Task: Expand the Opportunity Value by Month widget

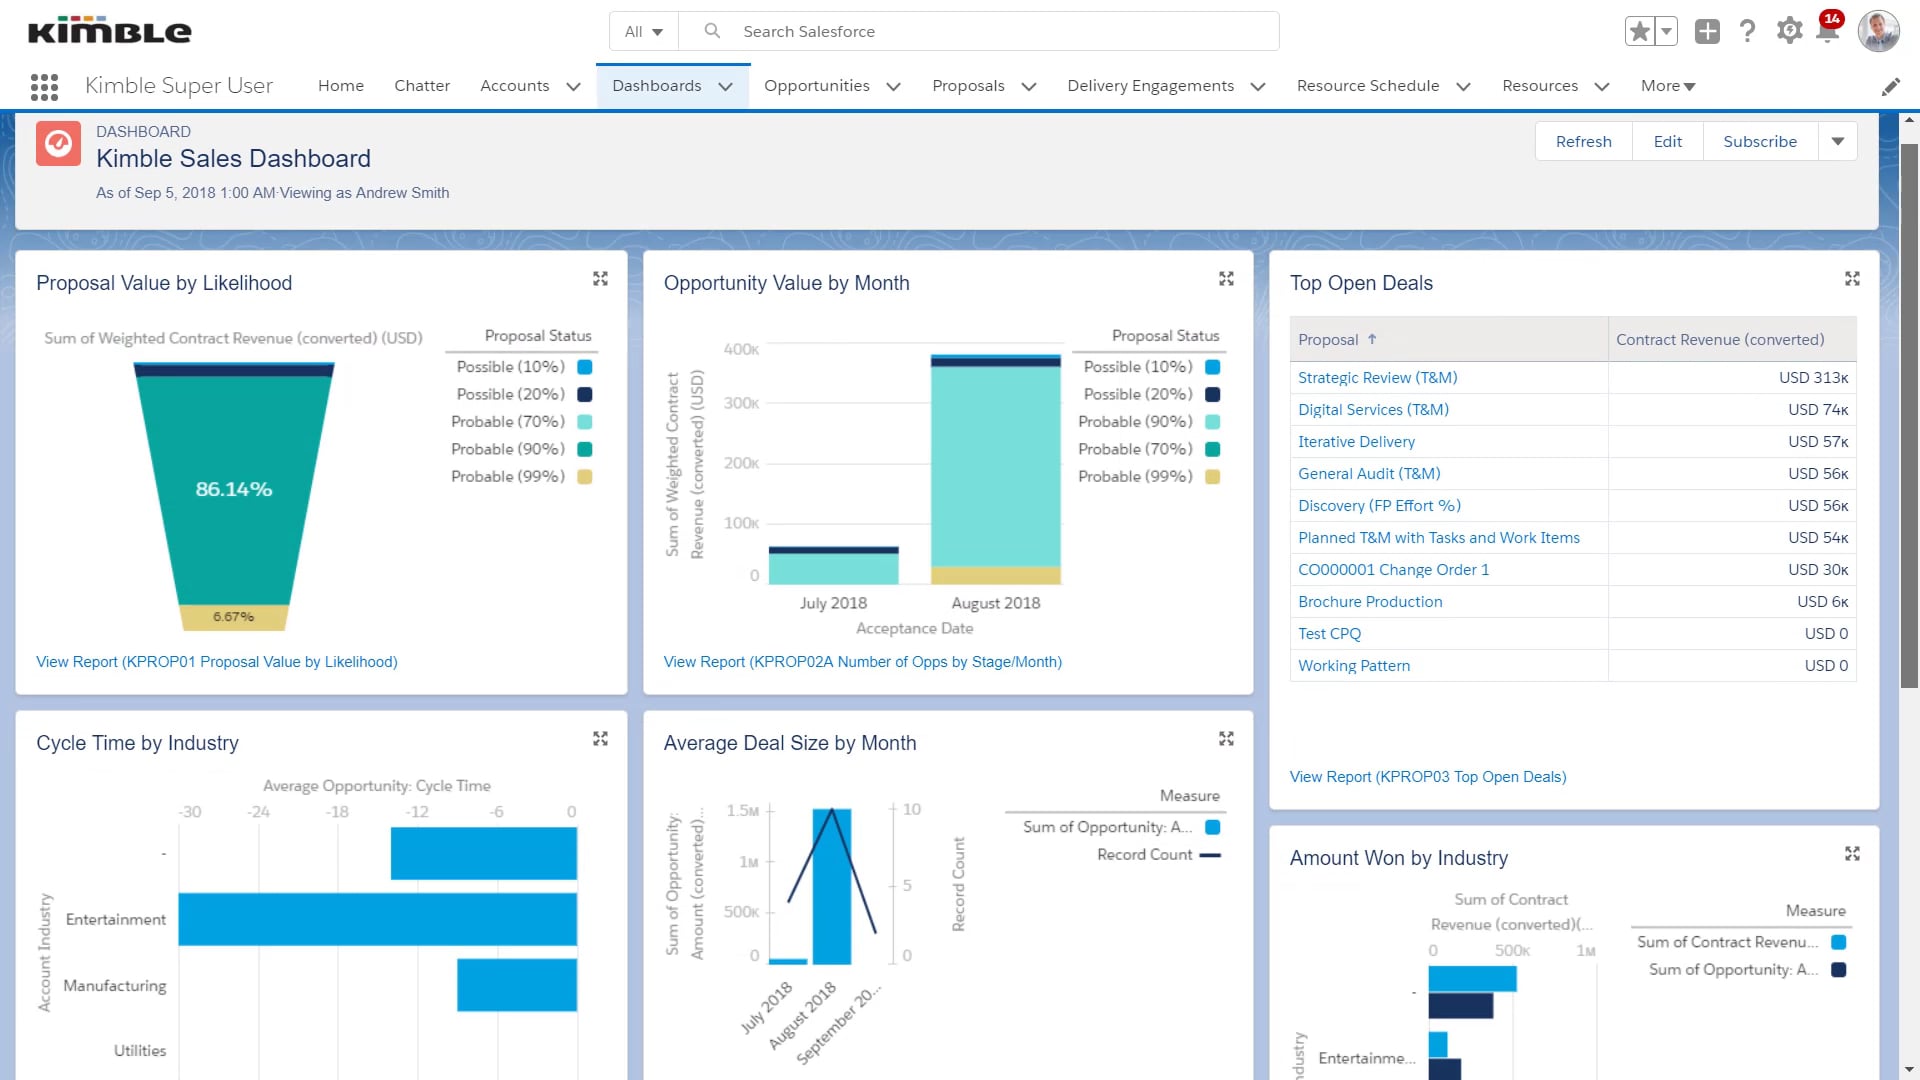Action: click(1226, 279)
